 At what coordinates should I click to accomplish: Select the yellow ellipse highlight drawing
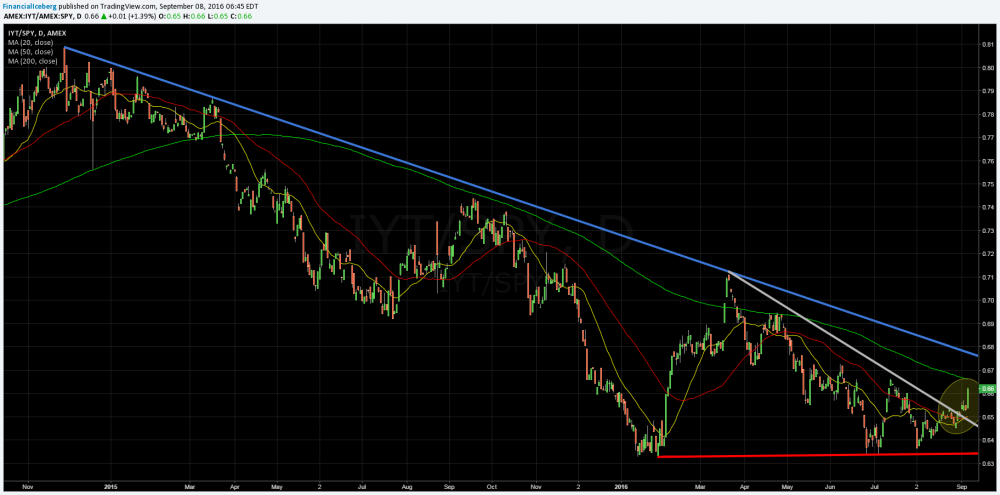[x=959, y=406]
